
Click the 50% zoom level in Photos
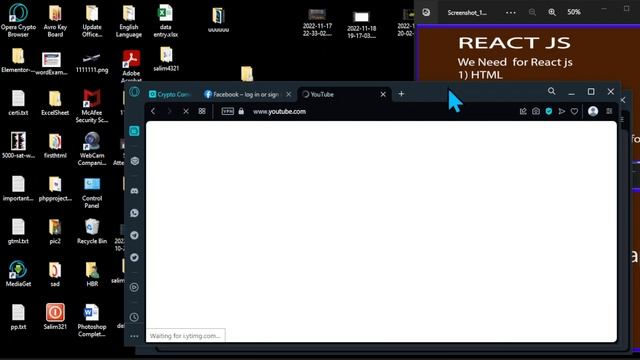pyautogui.click(x=574, y=12)
